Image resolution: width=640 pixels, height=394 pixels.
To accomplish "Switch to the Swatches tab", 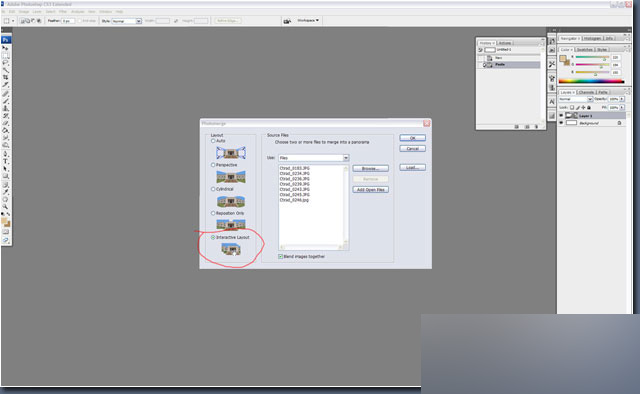I will tap(584, 49).
